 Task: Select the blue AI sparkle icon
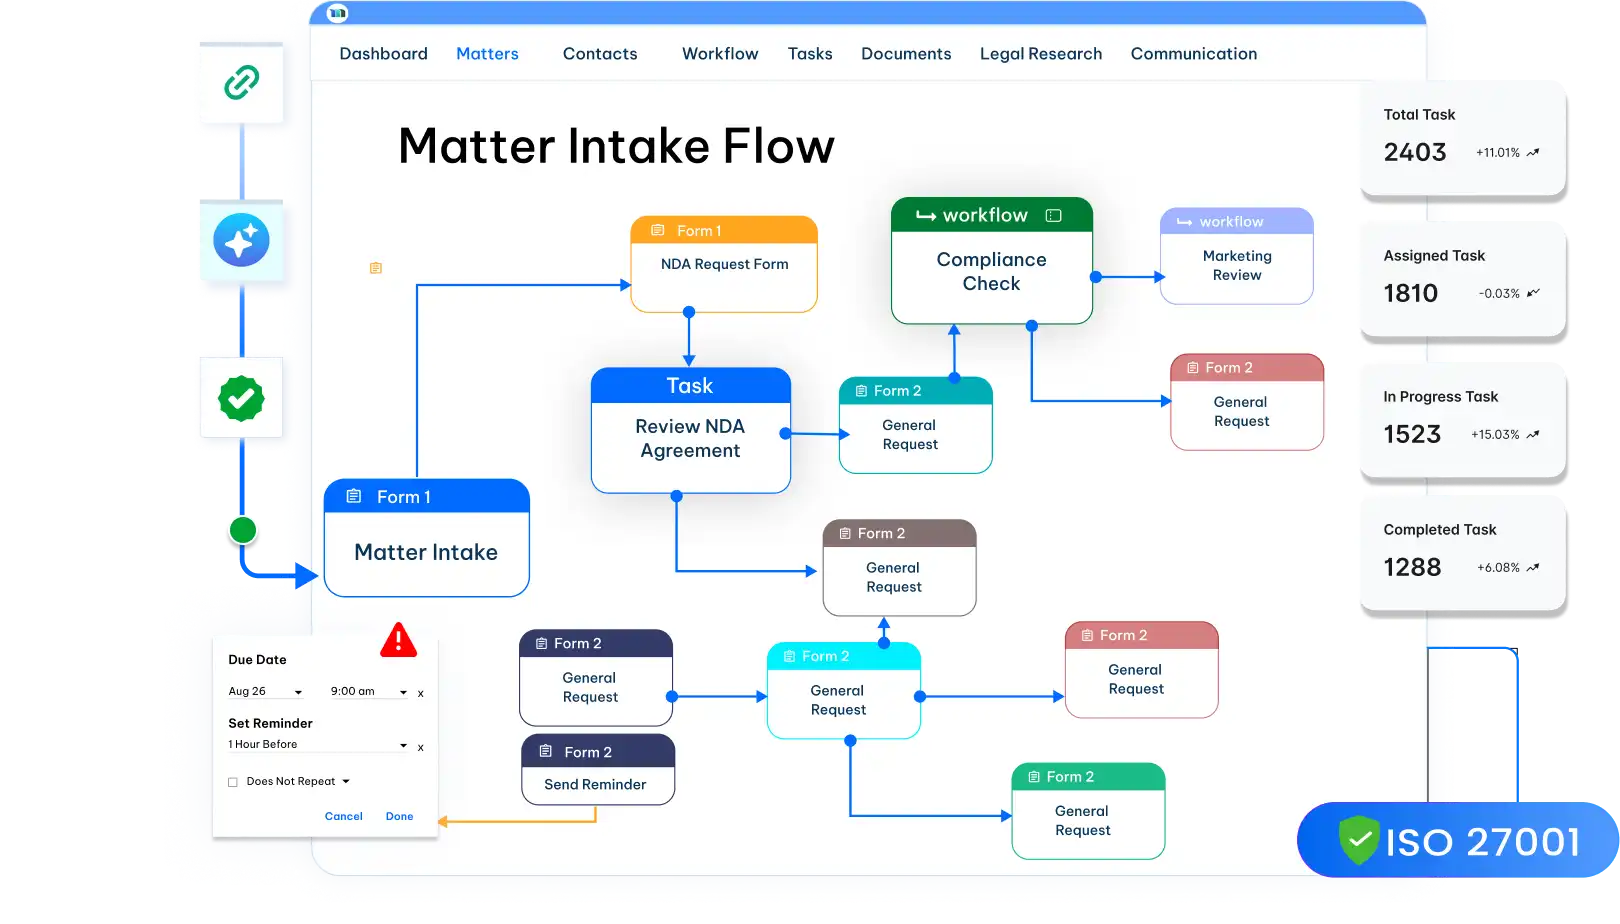pos(241,240)
